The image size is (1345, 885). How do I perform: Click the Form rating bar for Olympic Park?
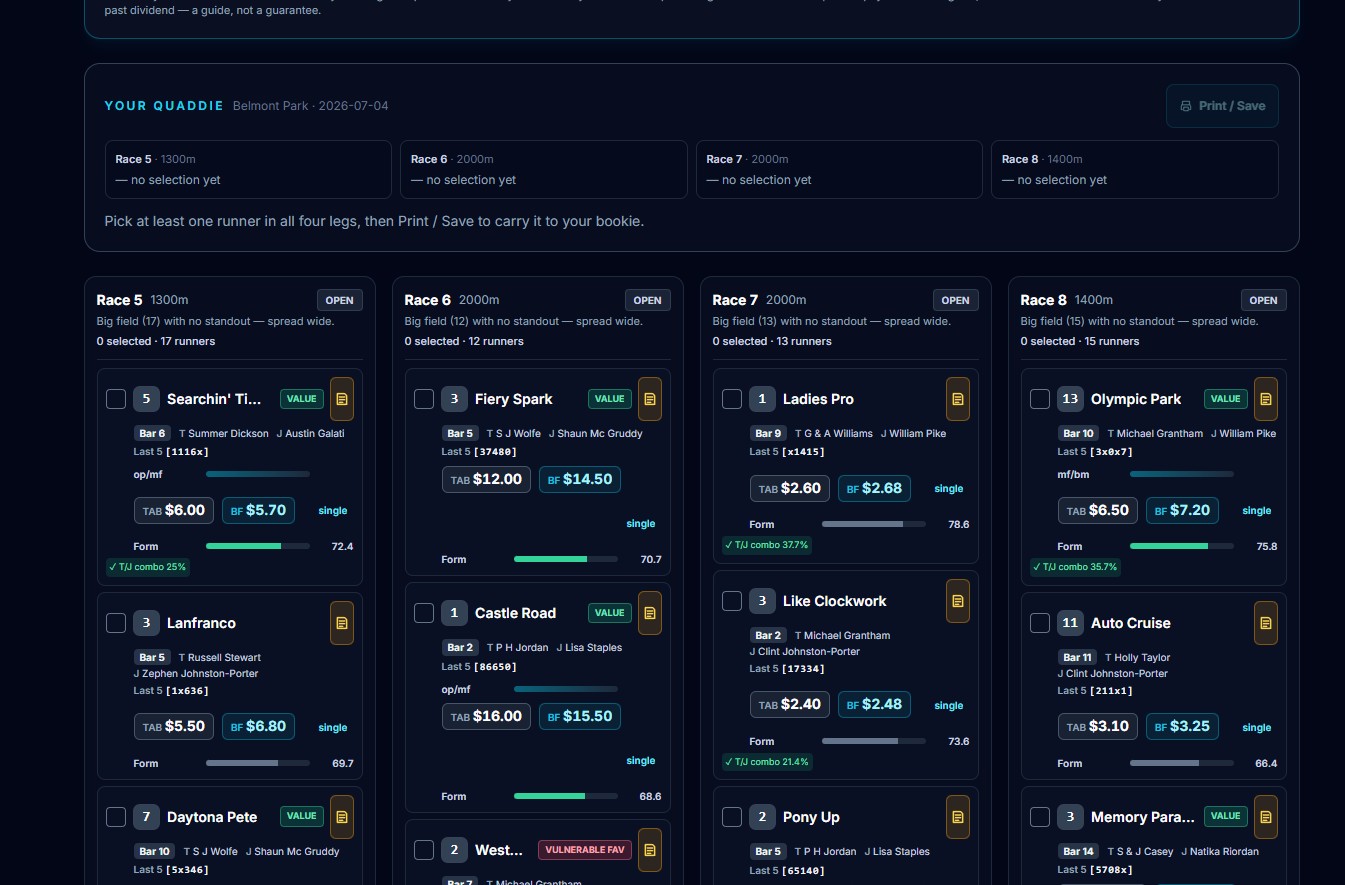point(1181,546)
